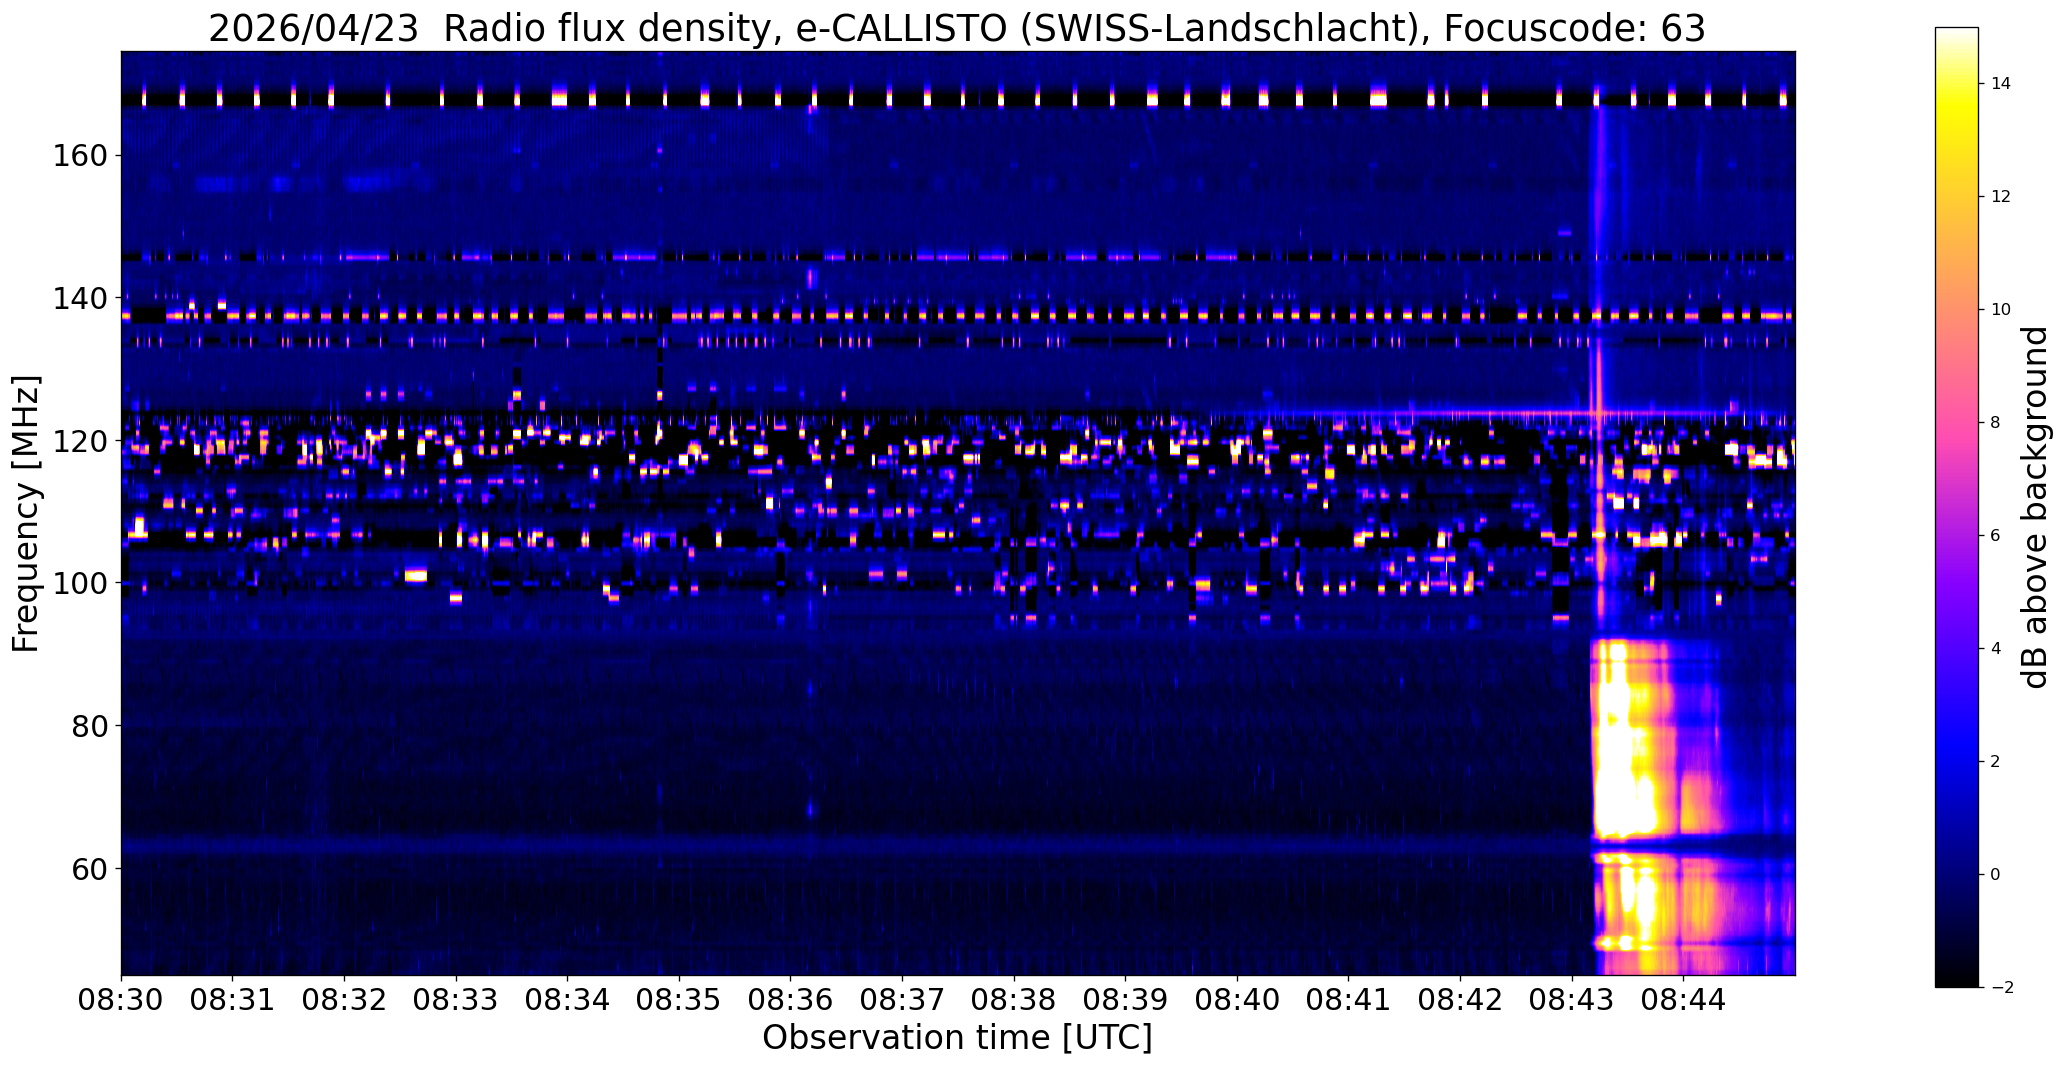
Task: Click the 08:40 time tick label
Action: pos(1237,1000)
